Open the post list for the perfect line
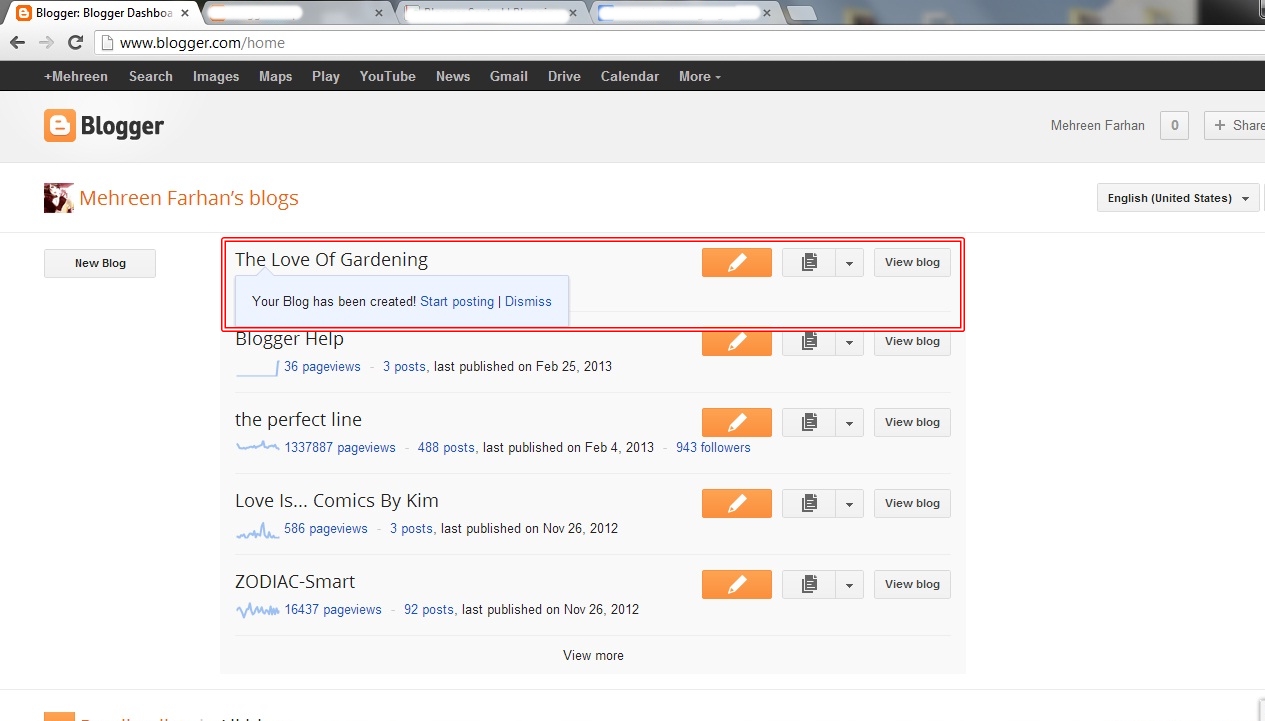The image size is (1265, 721). pos(809,422)
